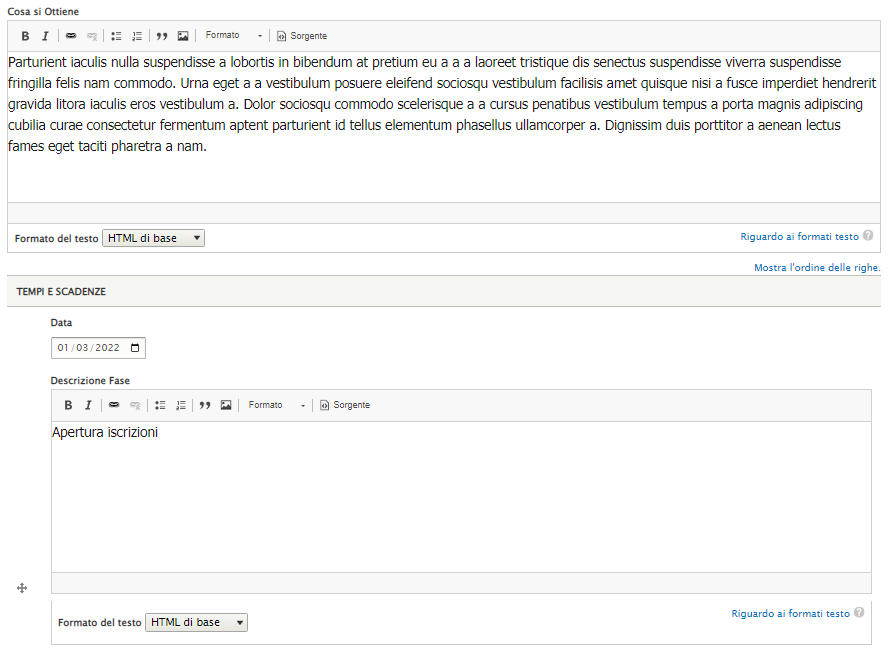Open the first Formato del testo select

[153, 238]
